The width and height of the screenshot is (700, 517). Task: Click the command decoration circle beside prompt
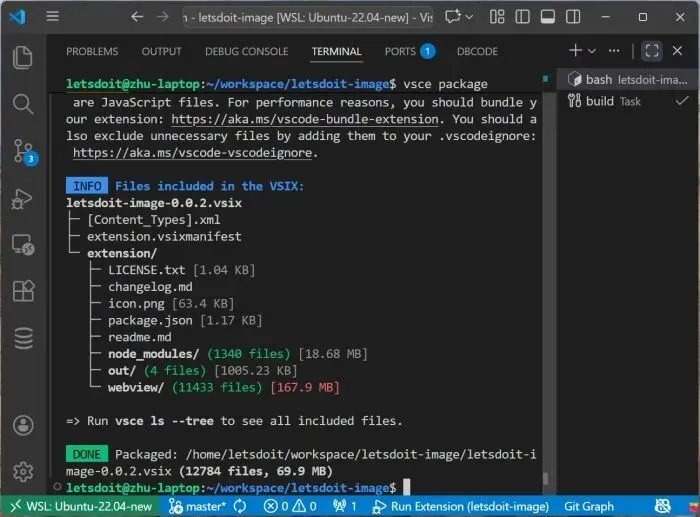click(x=57, y=487)
